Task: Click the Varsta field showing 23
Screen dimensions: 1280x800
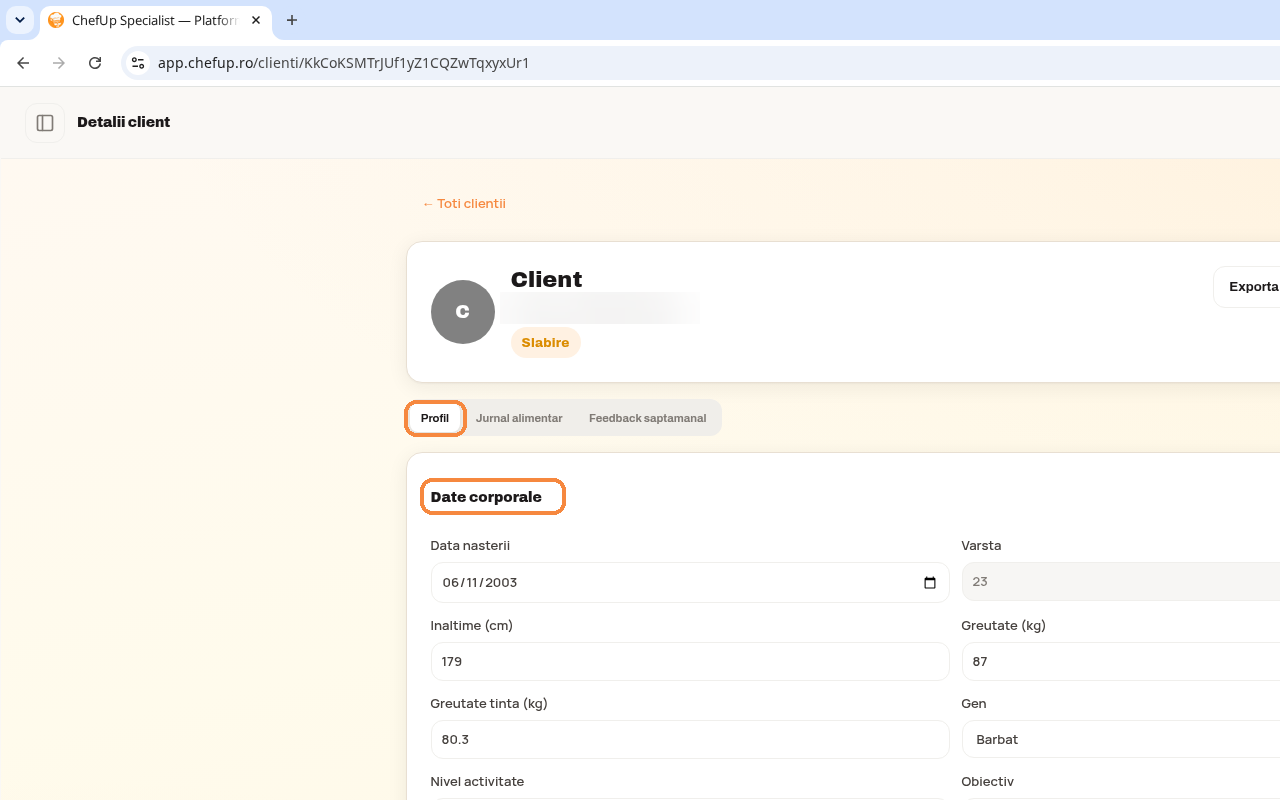Action: 1121,581
